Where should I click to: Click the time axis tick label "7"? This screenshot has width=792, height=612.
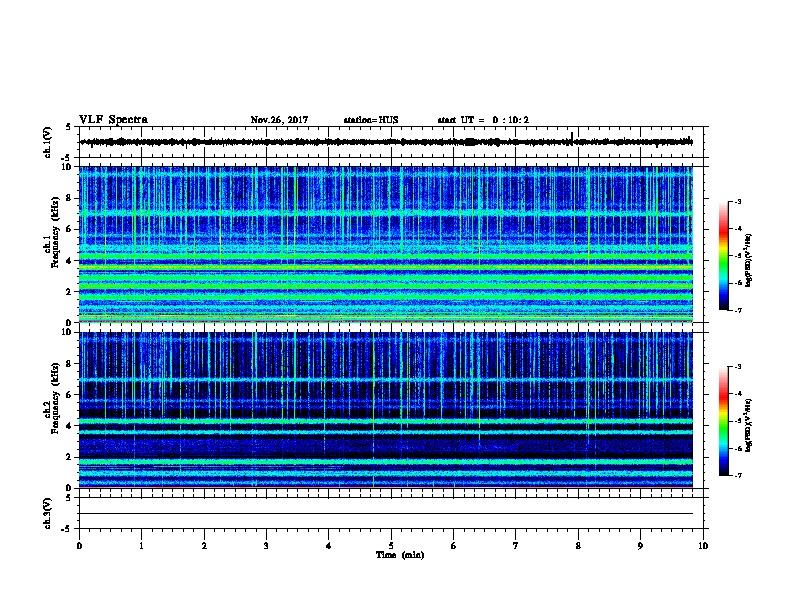[516, 546]
